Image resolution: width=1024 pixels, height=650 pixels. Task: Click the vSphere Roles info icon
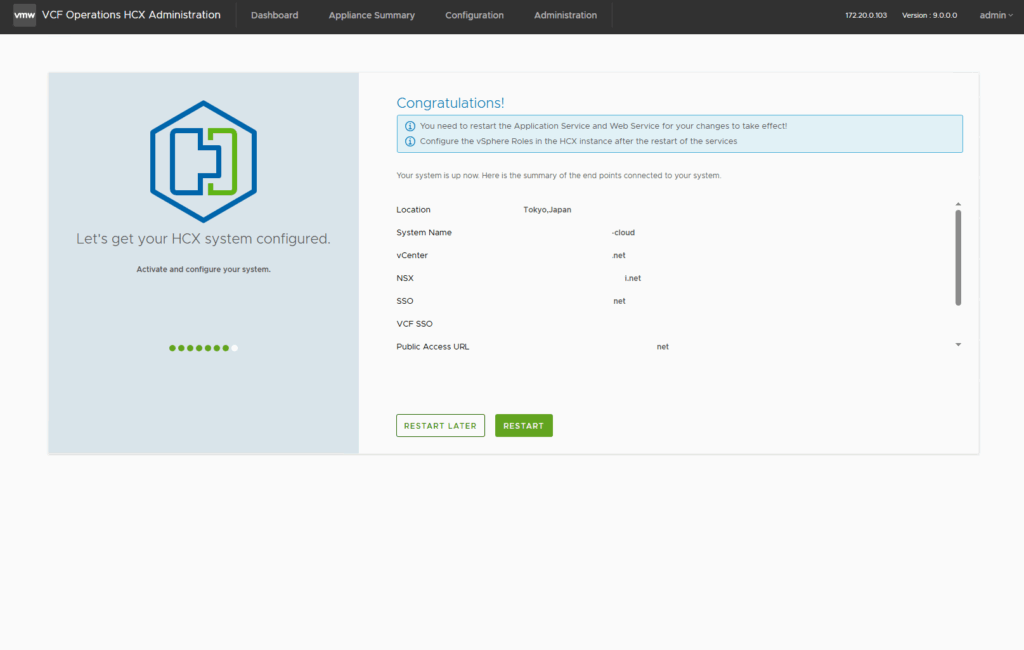410,142
